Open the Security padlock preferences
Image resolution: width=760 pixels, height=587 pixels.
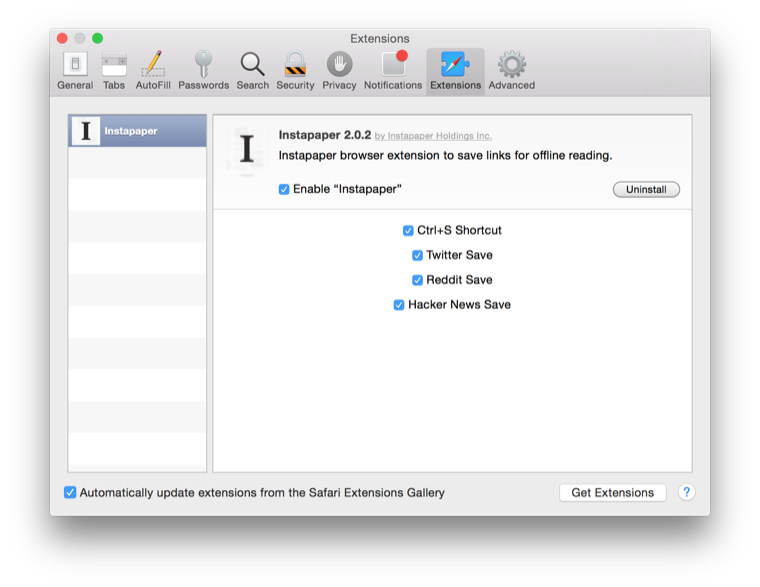point(295,71)
